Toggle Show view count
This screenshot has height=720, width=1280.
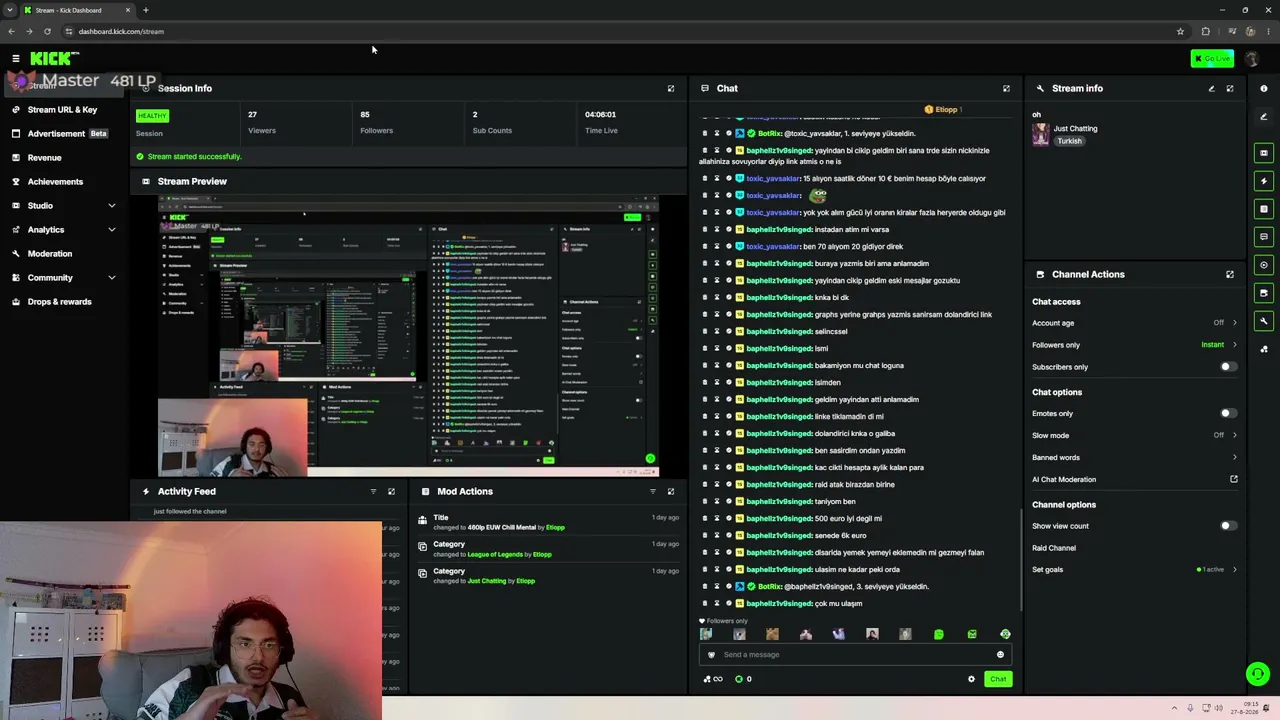[x=1228, y=526]
